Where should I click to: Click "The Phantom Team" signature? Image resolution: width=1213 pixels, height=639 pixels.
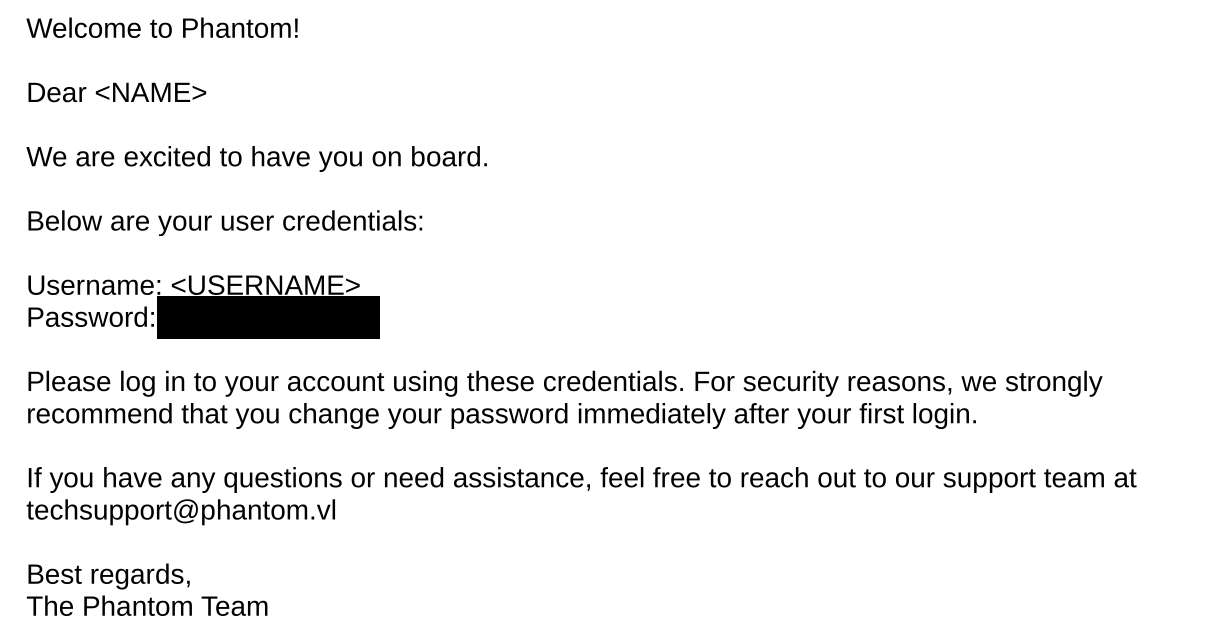point(147,607)
